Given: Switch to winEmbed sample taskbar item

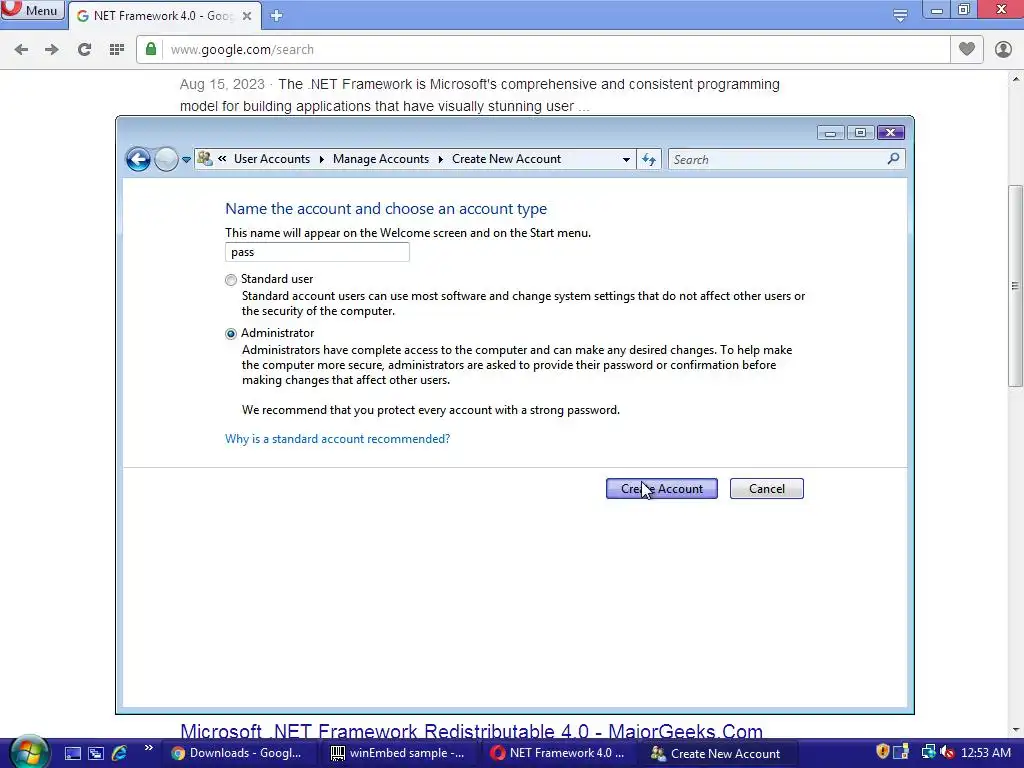Looking at the screenshot, I should (398, 753).
